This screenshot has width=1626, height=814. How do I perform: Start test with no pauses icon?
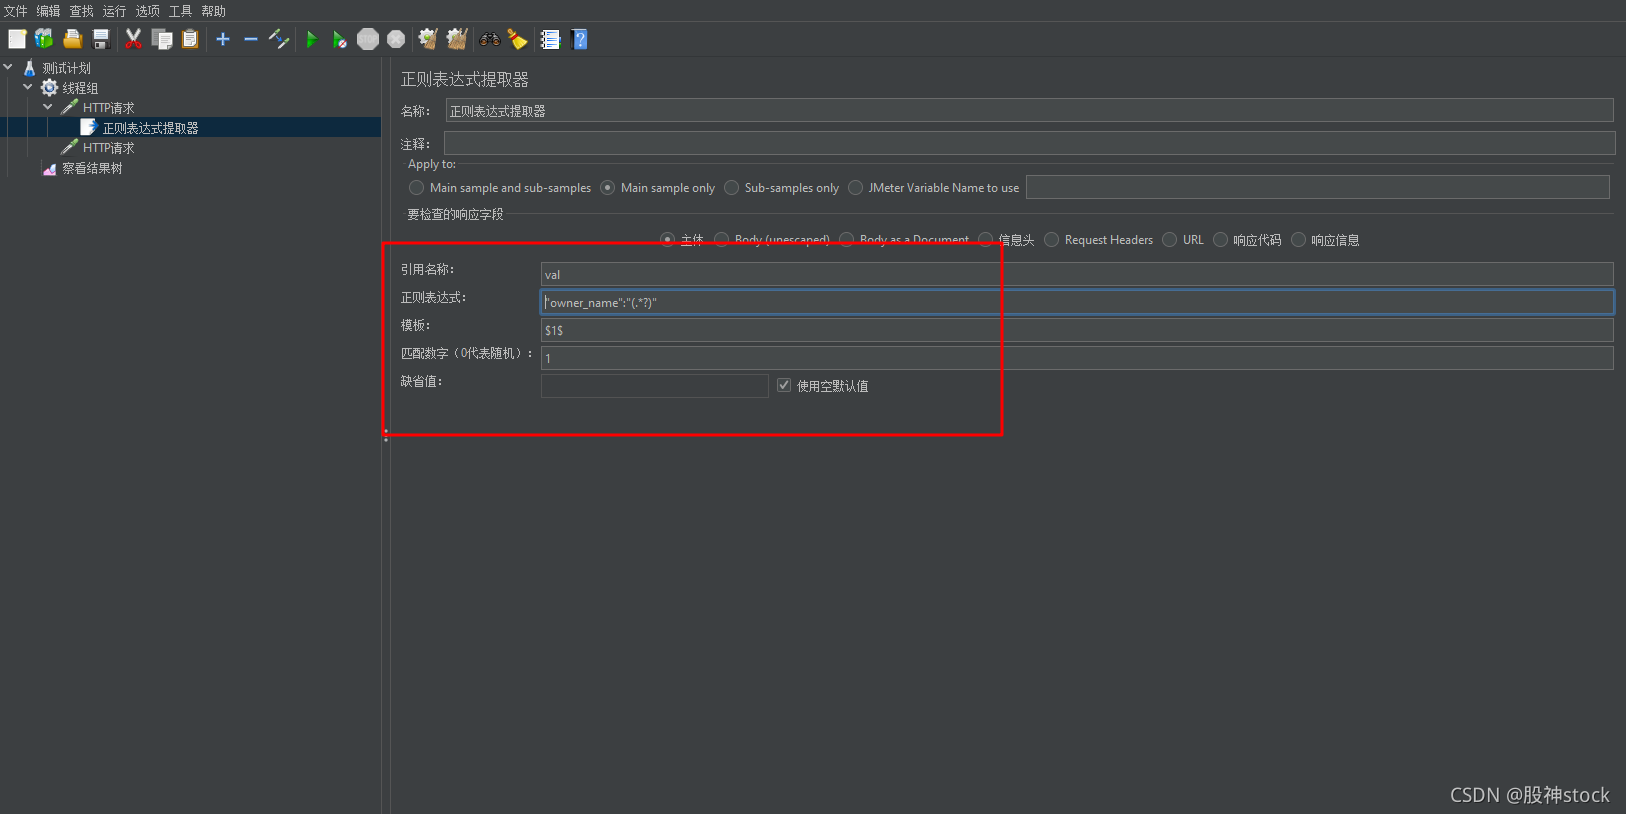pyautogui.click(x=340, y=39)
